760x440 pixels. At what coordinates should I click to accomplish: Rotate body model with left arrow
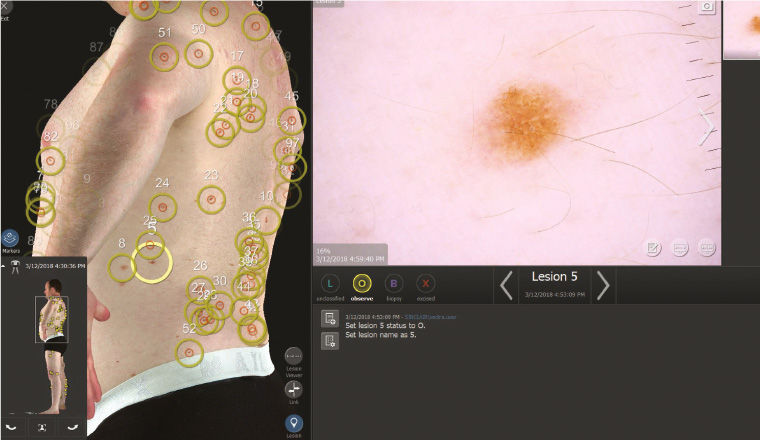[x=11, y=427]
